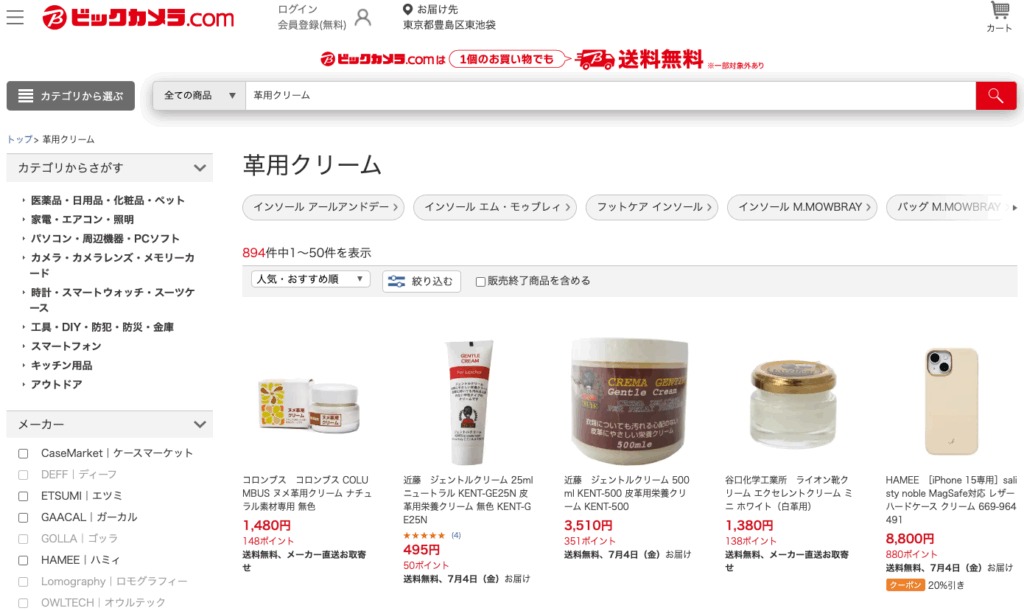
Task: Click the red search magnifier button
Action: click(995, 96)
